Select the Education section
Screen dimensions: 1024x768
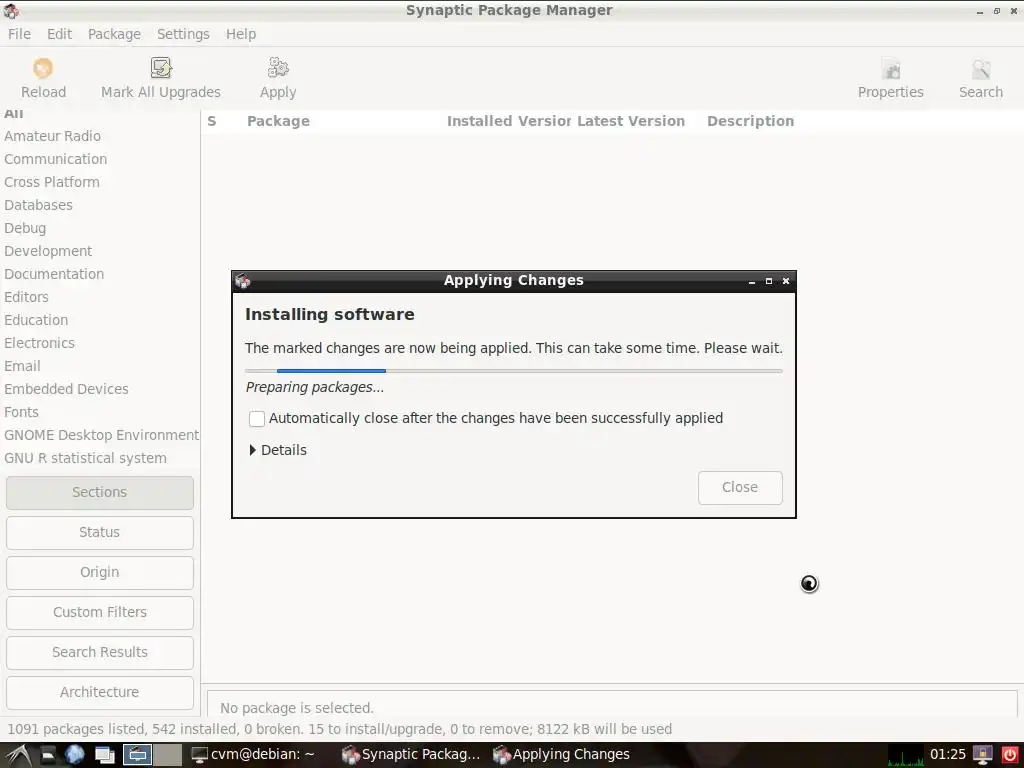pos(36,320)
